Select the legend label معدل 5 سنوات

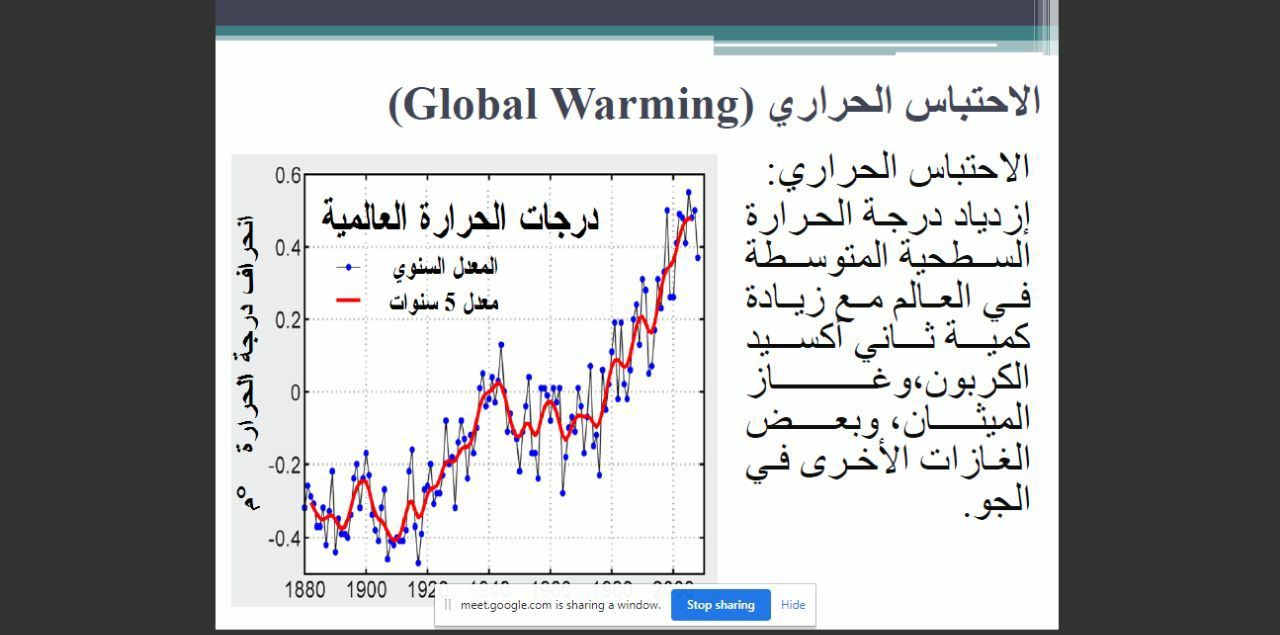pos(444,302)
